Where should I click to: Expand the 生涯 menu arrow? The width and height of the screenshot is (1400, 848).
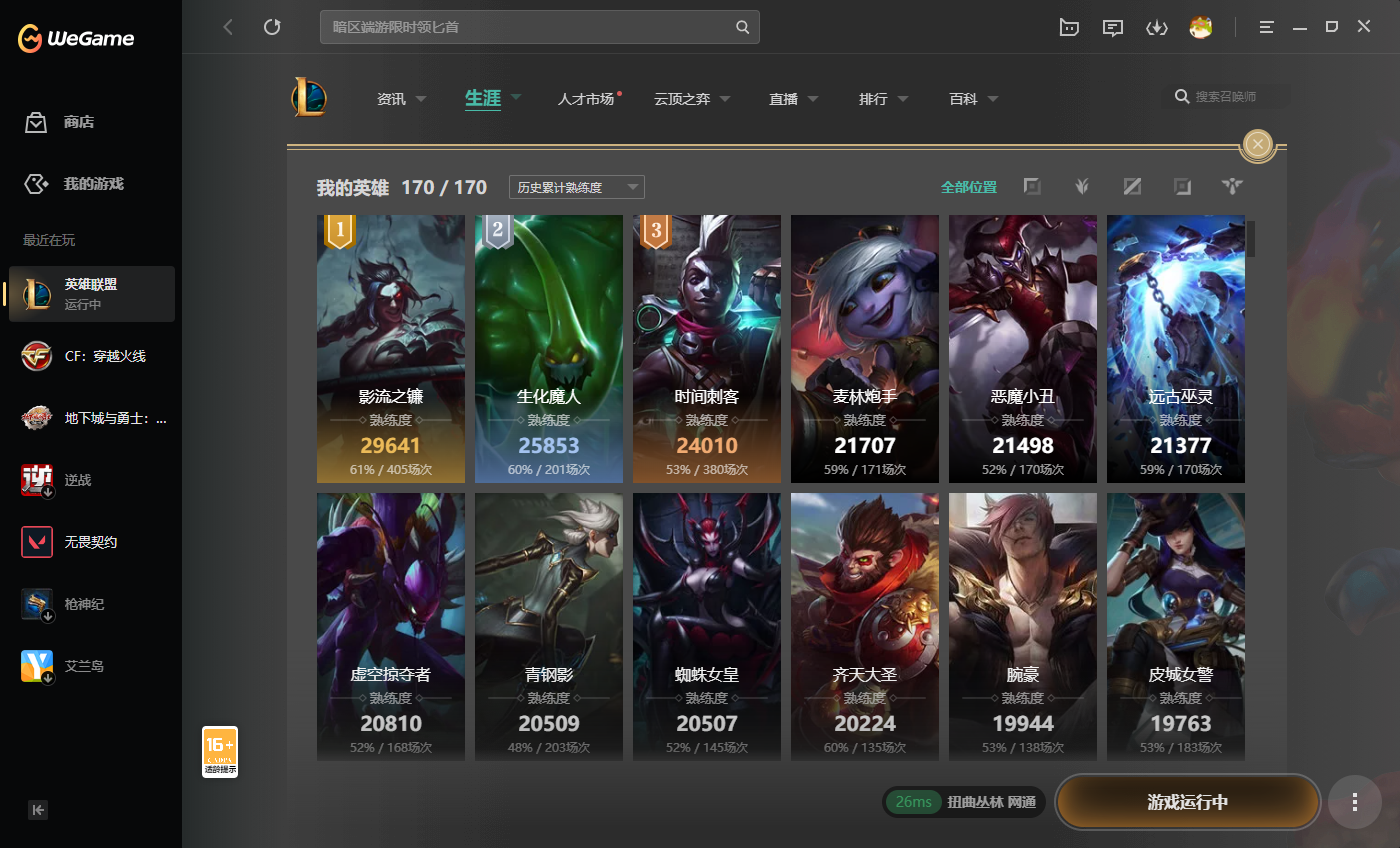pos(516,97)
